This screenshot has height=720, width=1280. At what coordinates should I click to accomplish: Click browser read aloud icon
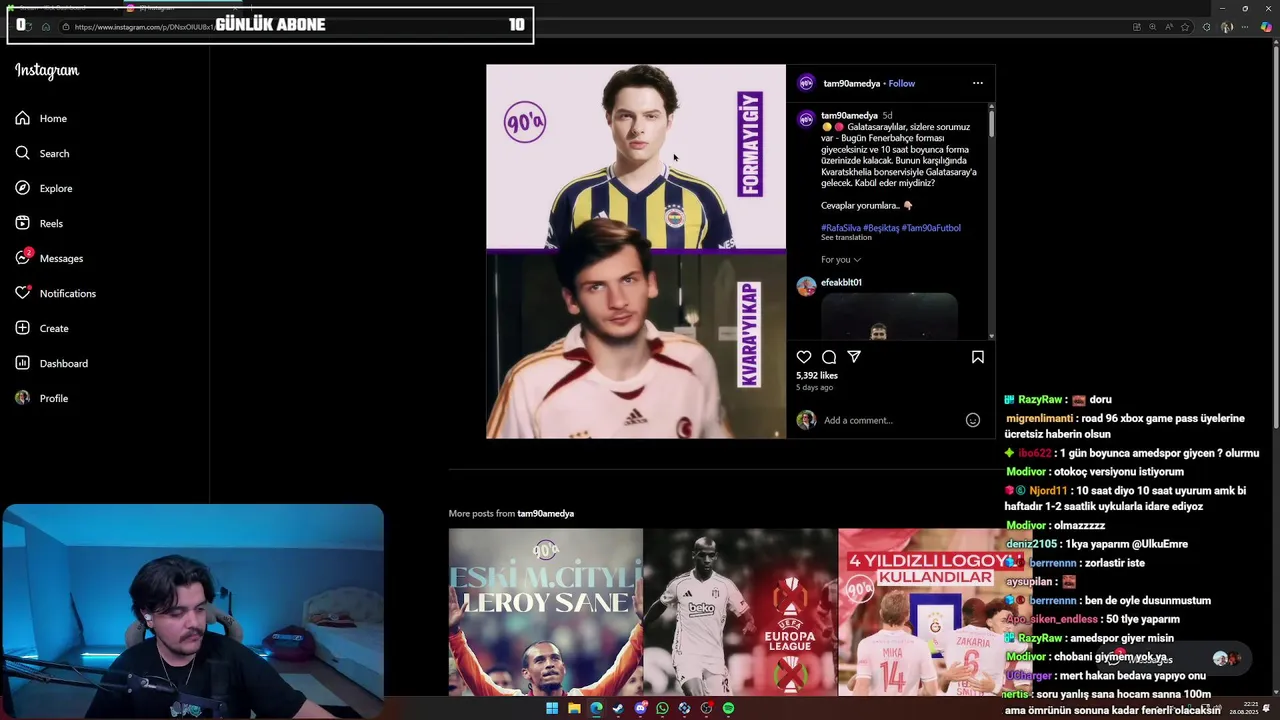[1169, 27]
